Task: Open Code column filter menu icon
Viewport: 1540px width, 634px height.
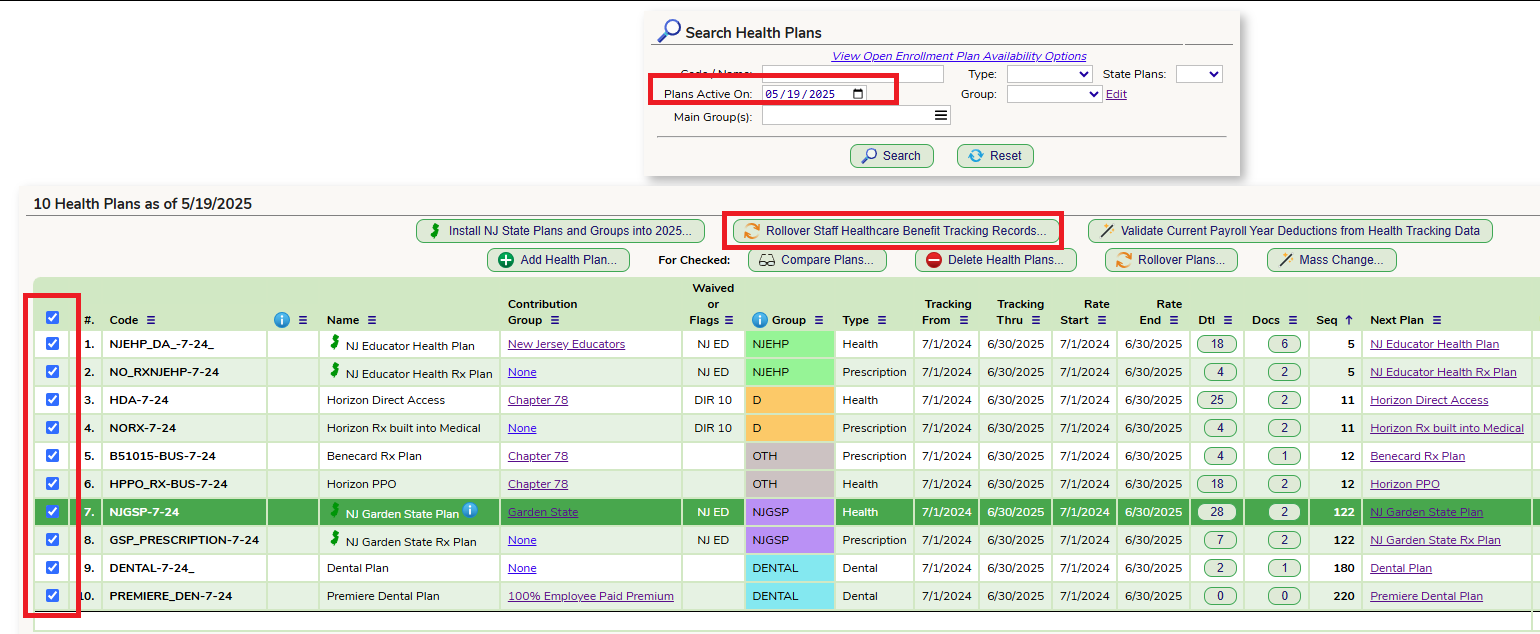Action: coord(151,320)
